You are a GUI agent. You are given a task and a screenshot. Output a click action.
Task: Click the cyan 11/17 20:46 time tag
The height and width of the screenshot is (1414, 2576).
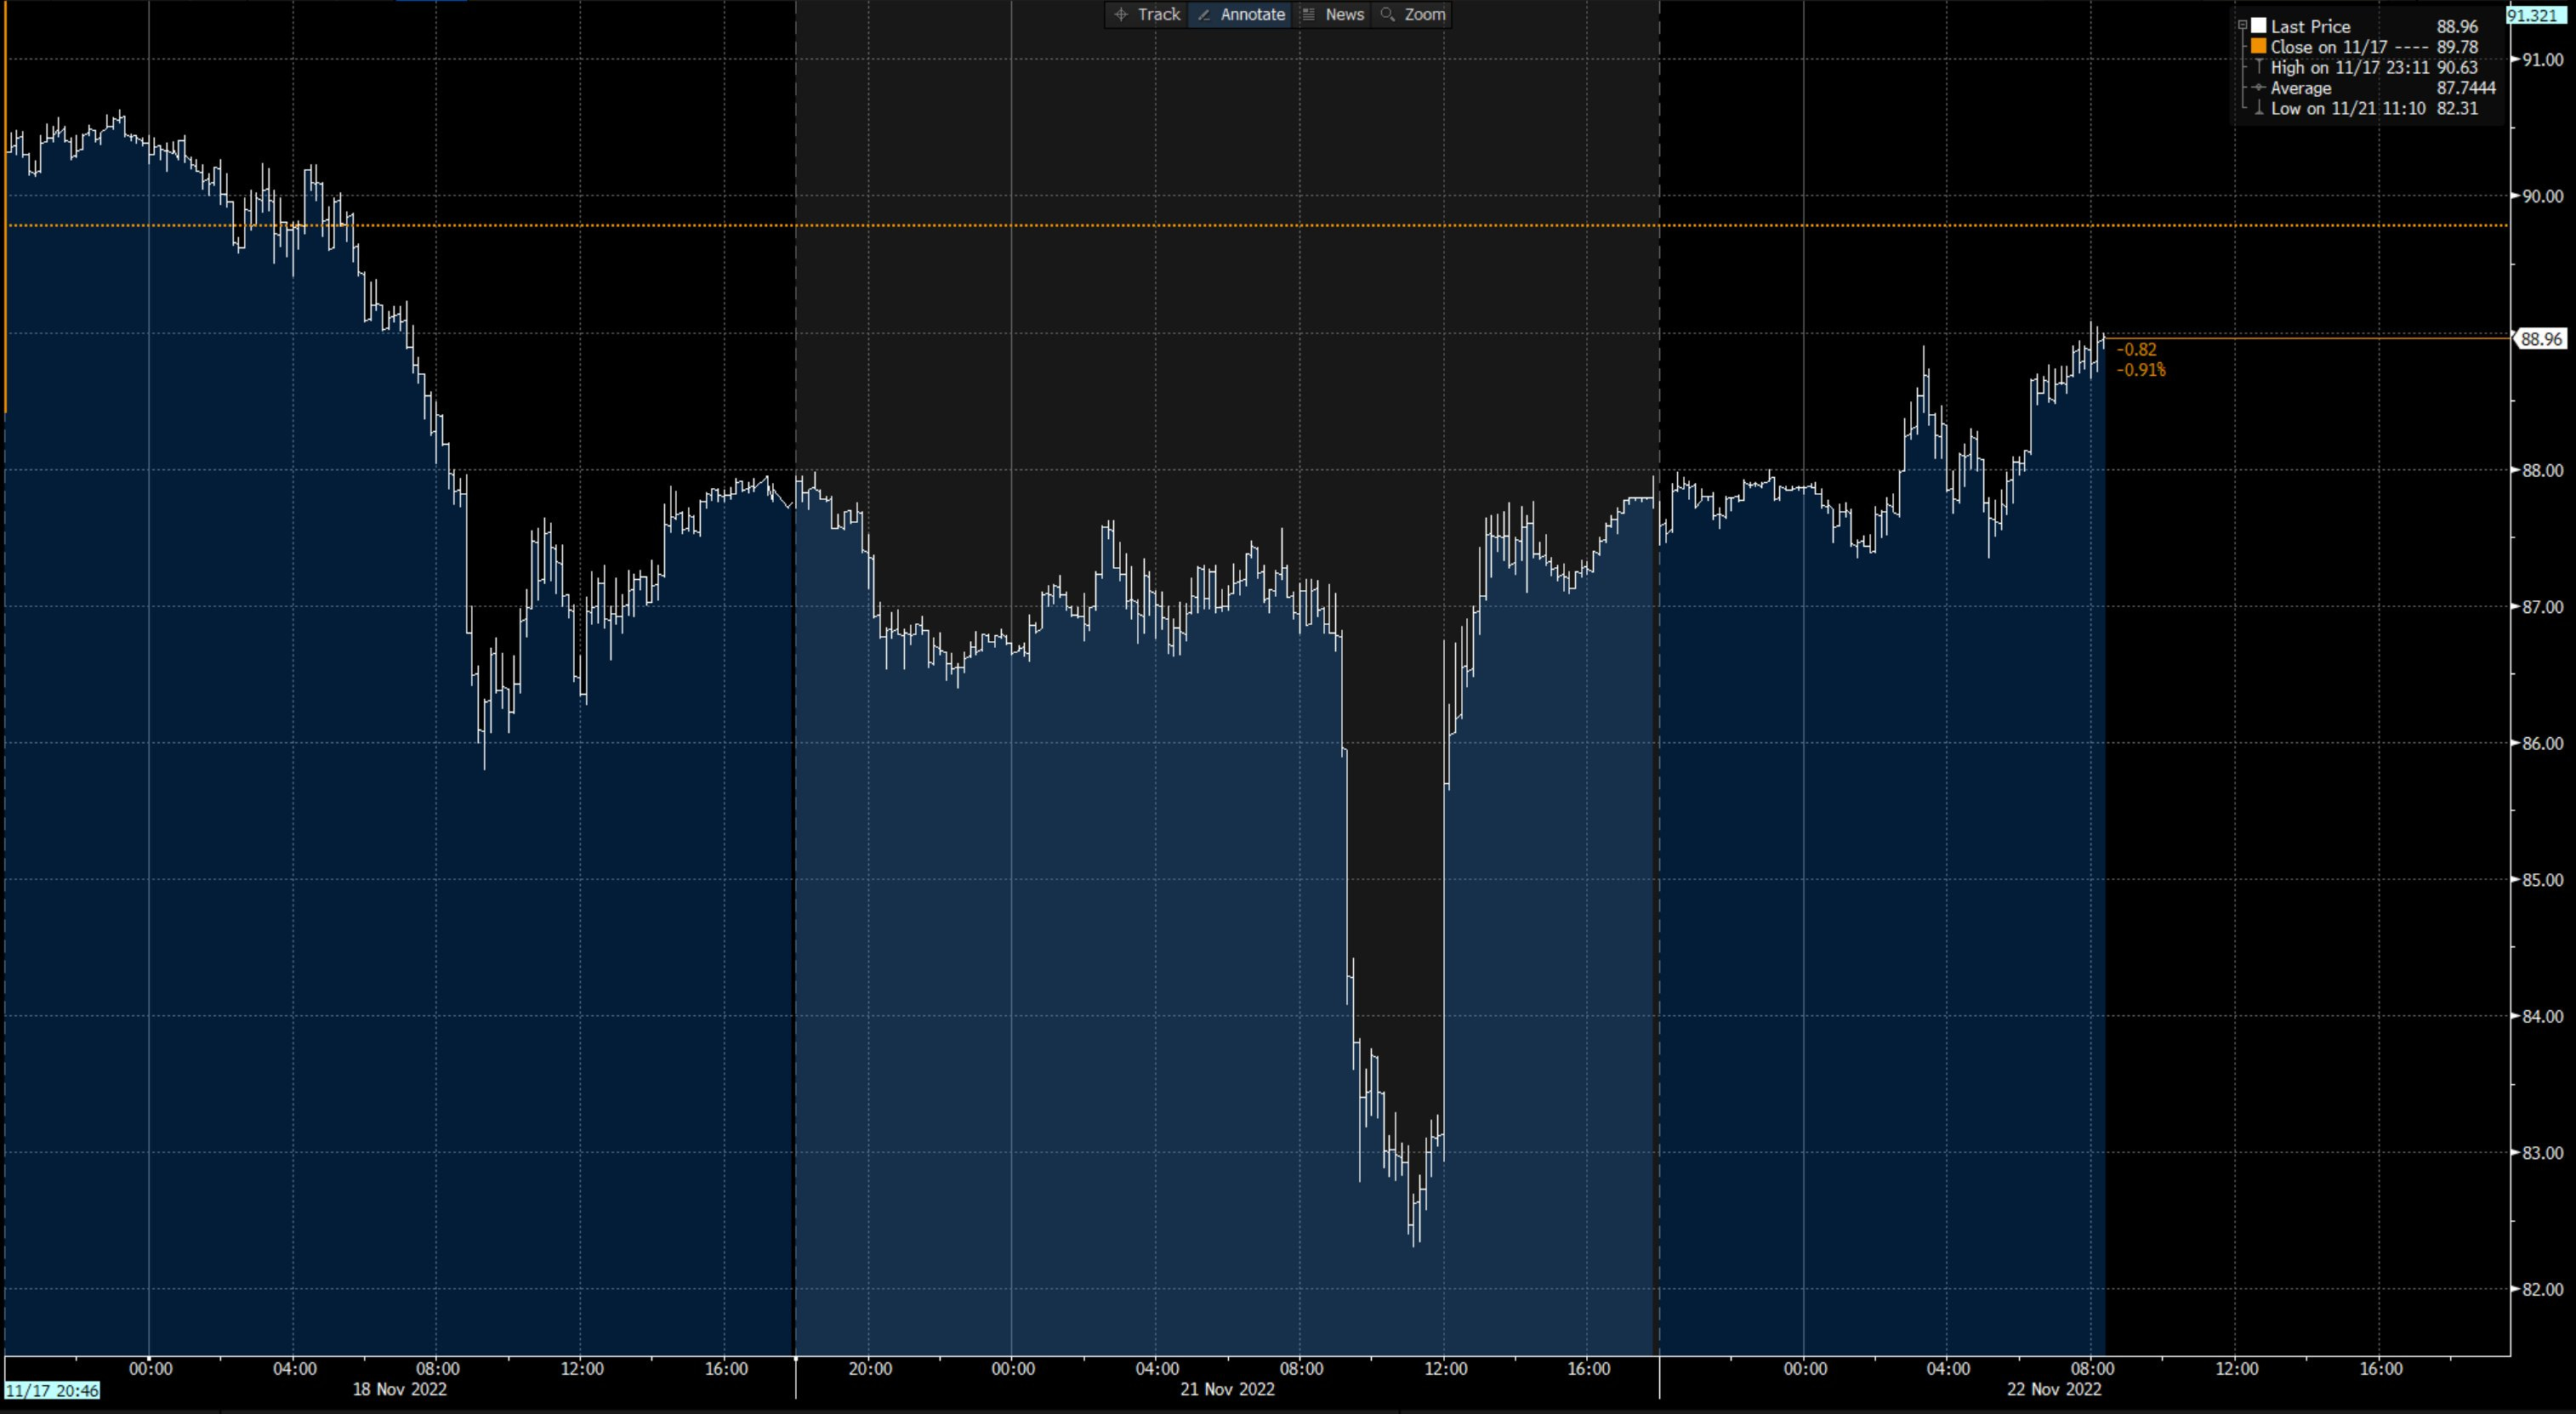click(52, 1391)
